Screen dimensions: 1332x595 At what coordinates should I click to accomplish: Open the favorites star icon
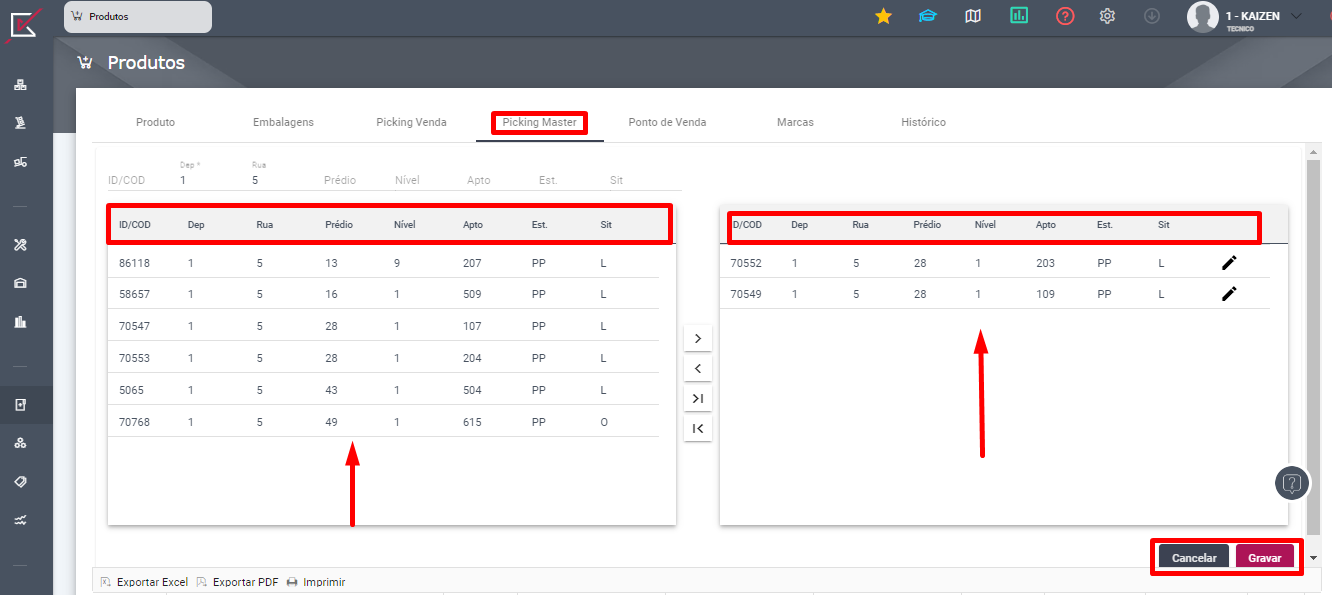[883, 16]
